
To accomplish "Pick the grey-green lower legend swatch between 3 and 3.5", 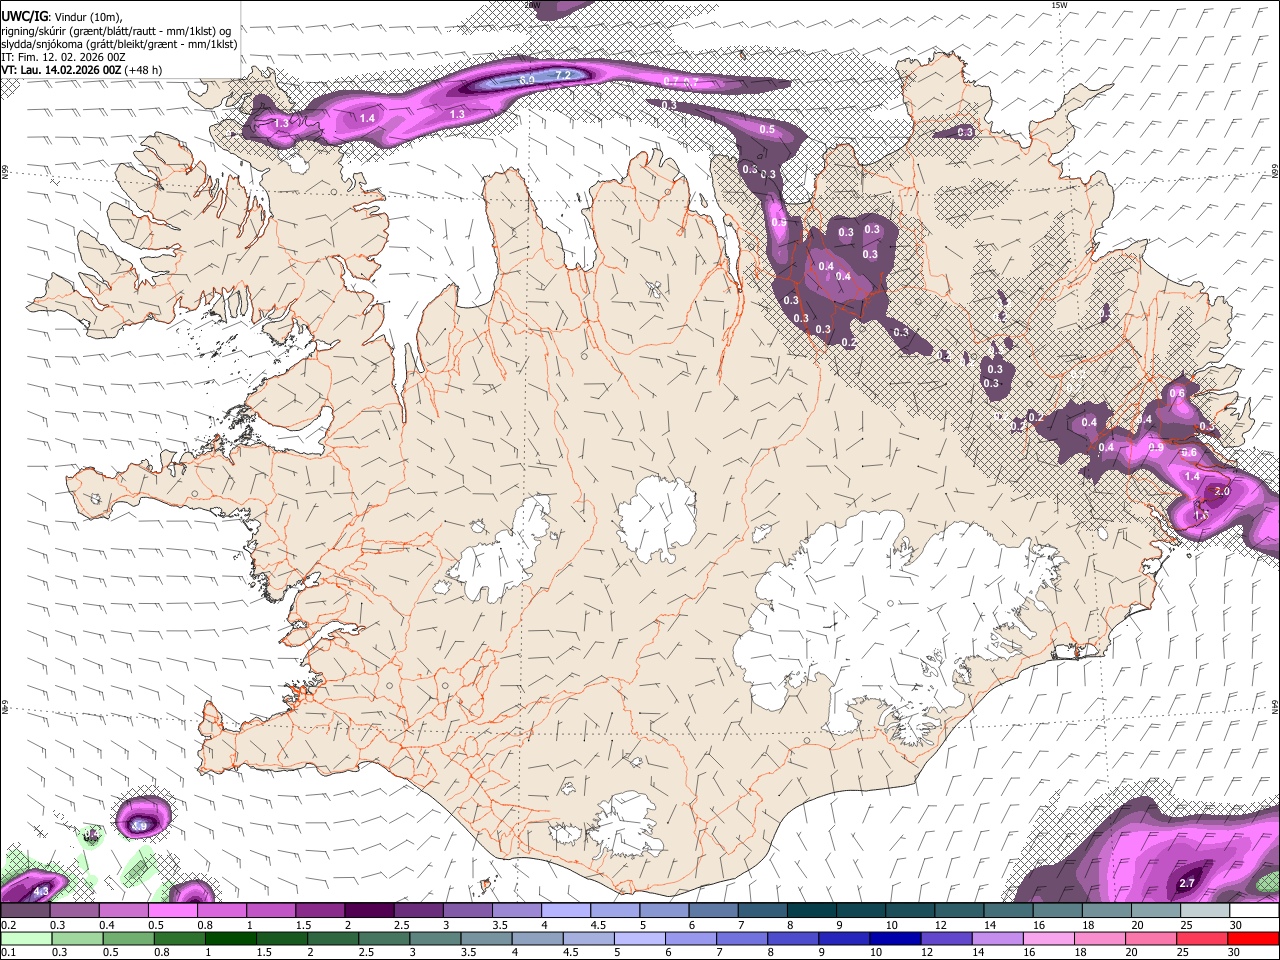I will click(436, 938).
